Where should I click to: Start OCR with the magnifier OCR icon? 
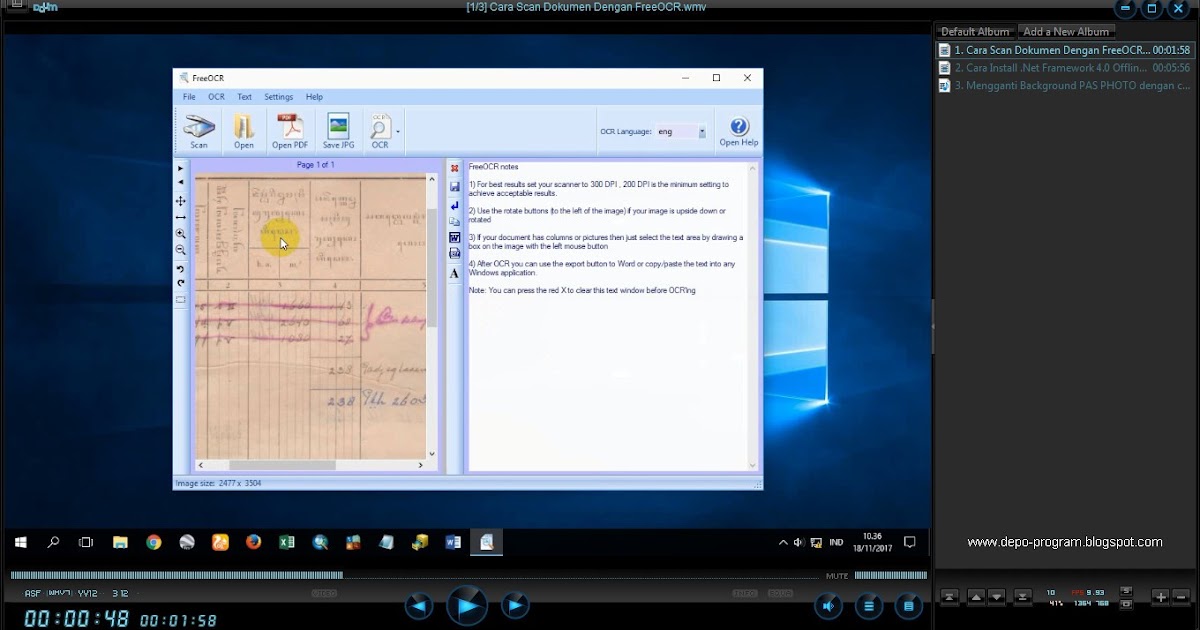point(380,132)
